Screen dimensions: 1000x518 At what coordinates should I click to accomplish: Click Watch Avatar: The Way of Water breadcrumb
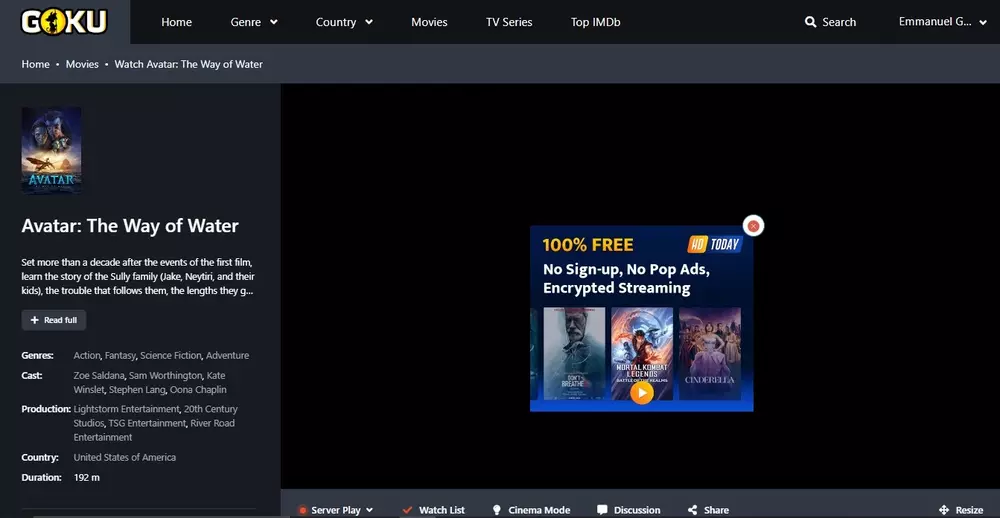[189, 64]
